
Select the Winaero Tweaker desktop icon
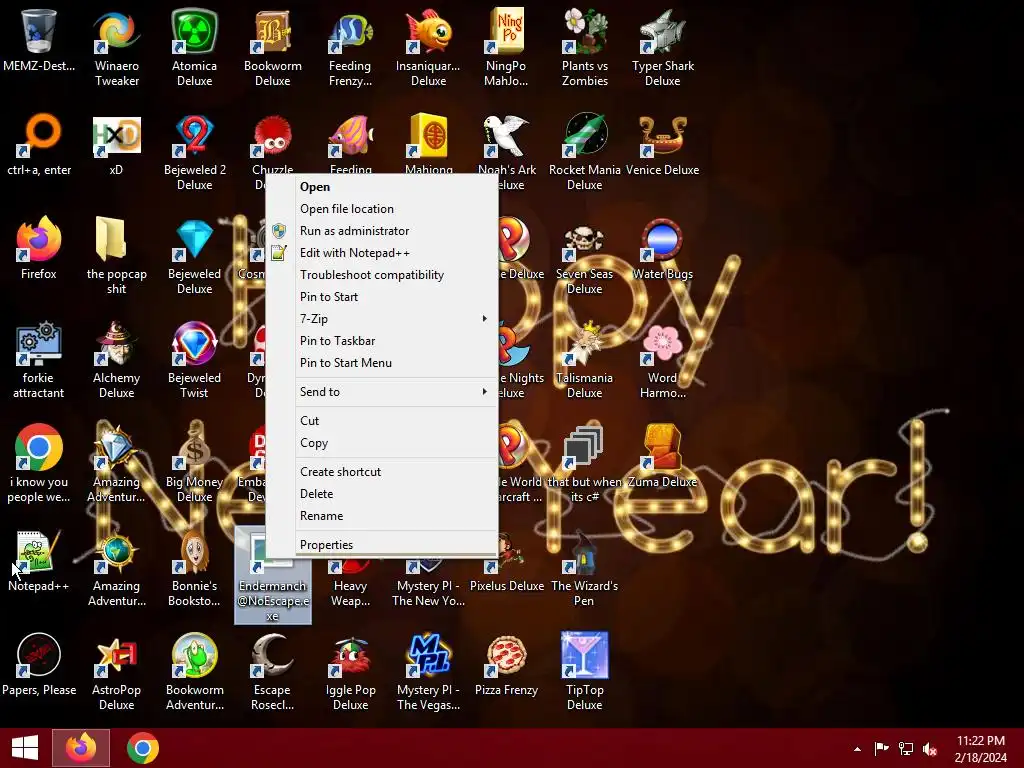click(x=116, y=31)
